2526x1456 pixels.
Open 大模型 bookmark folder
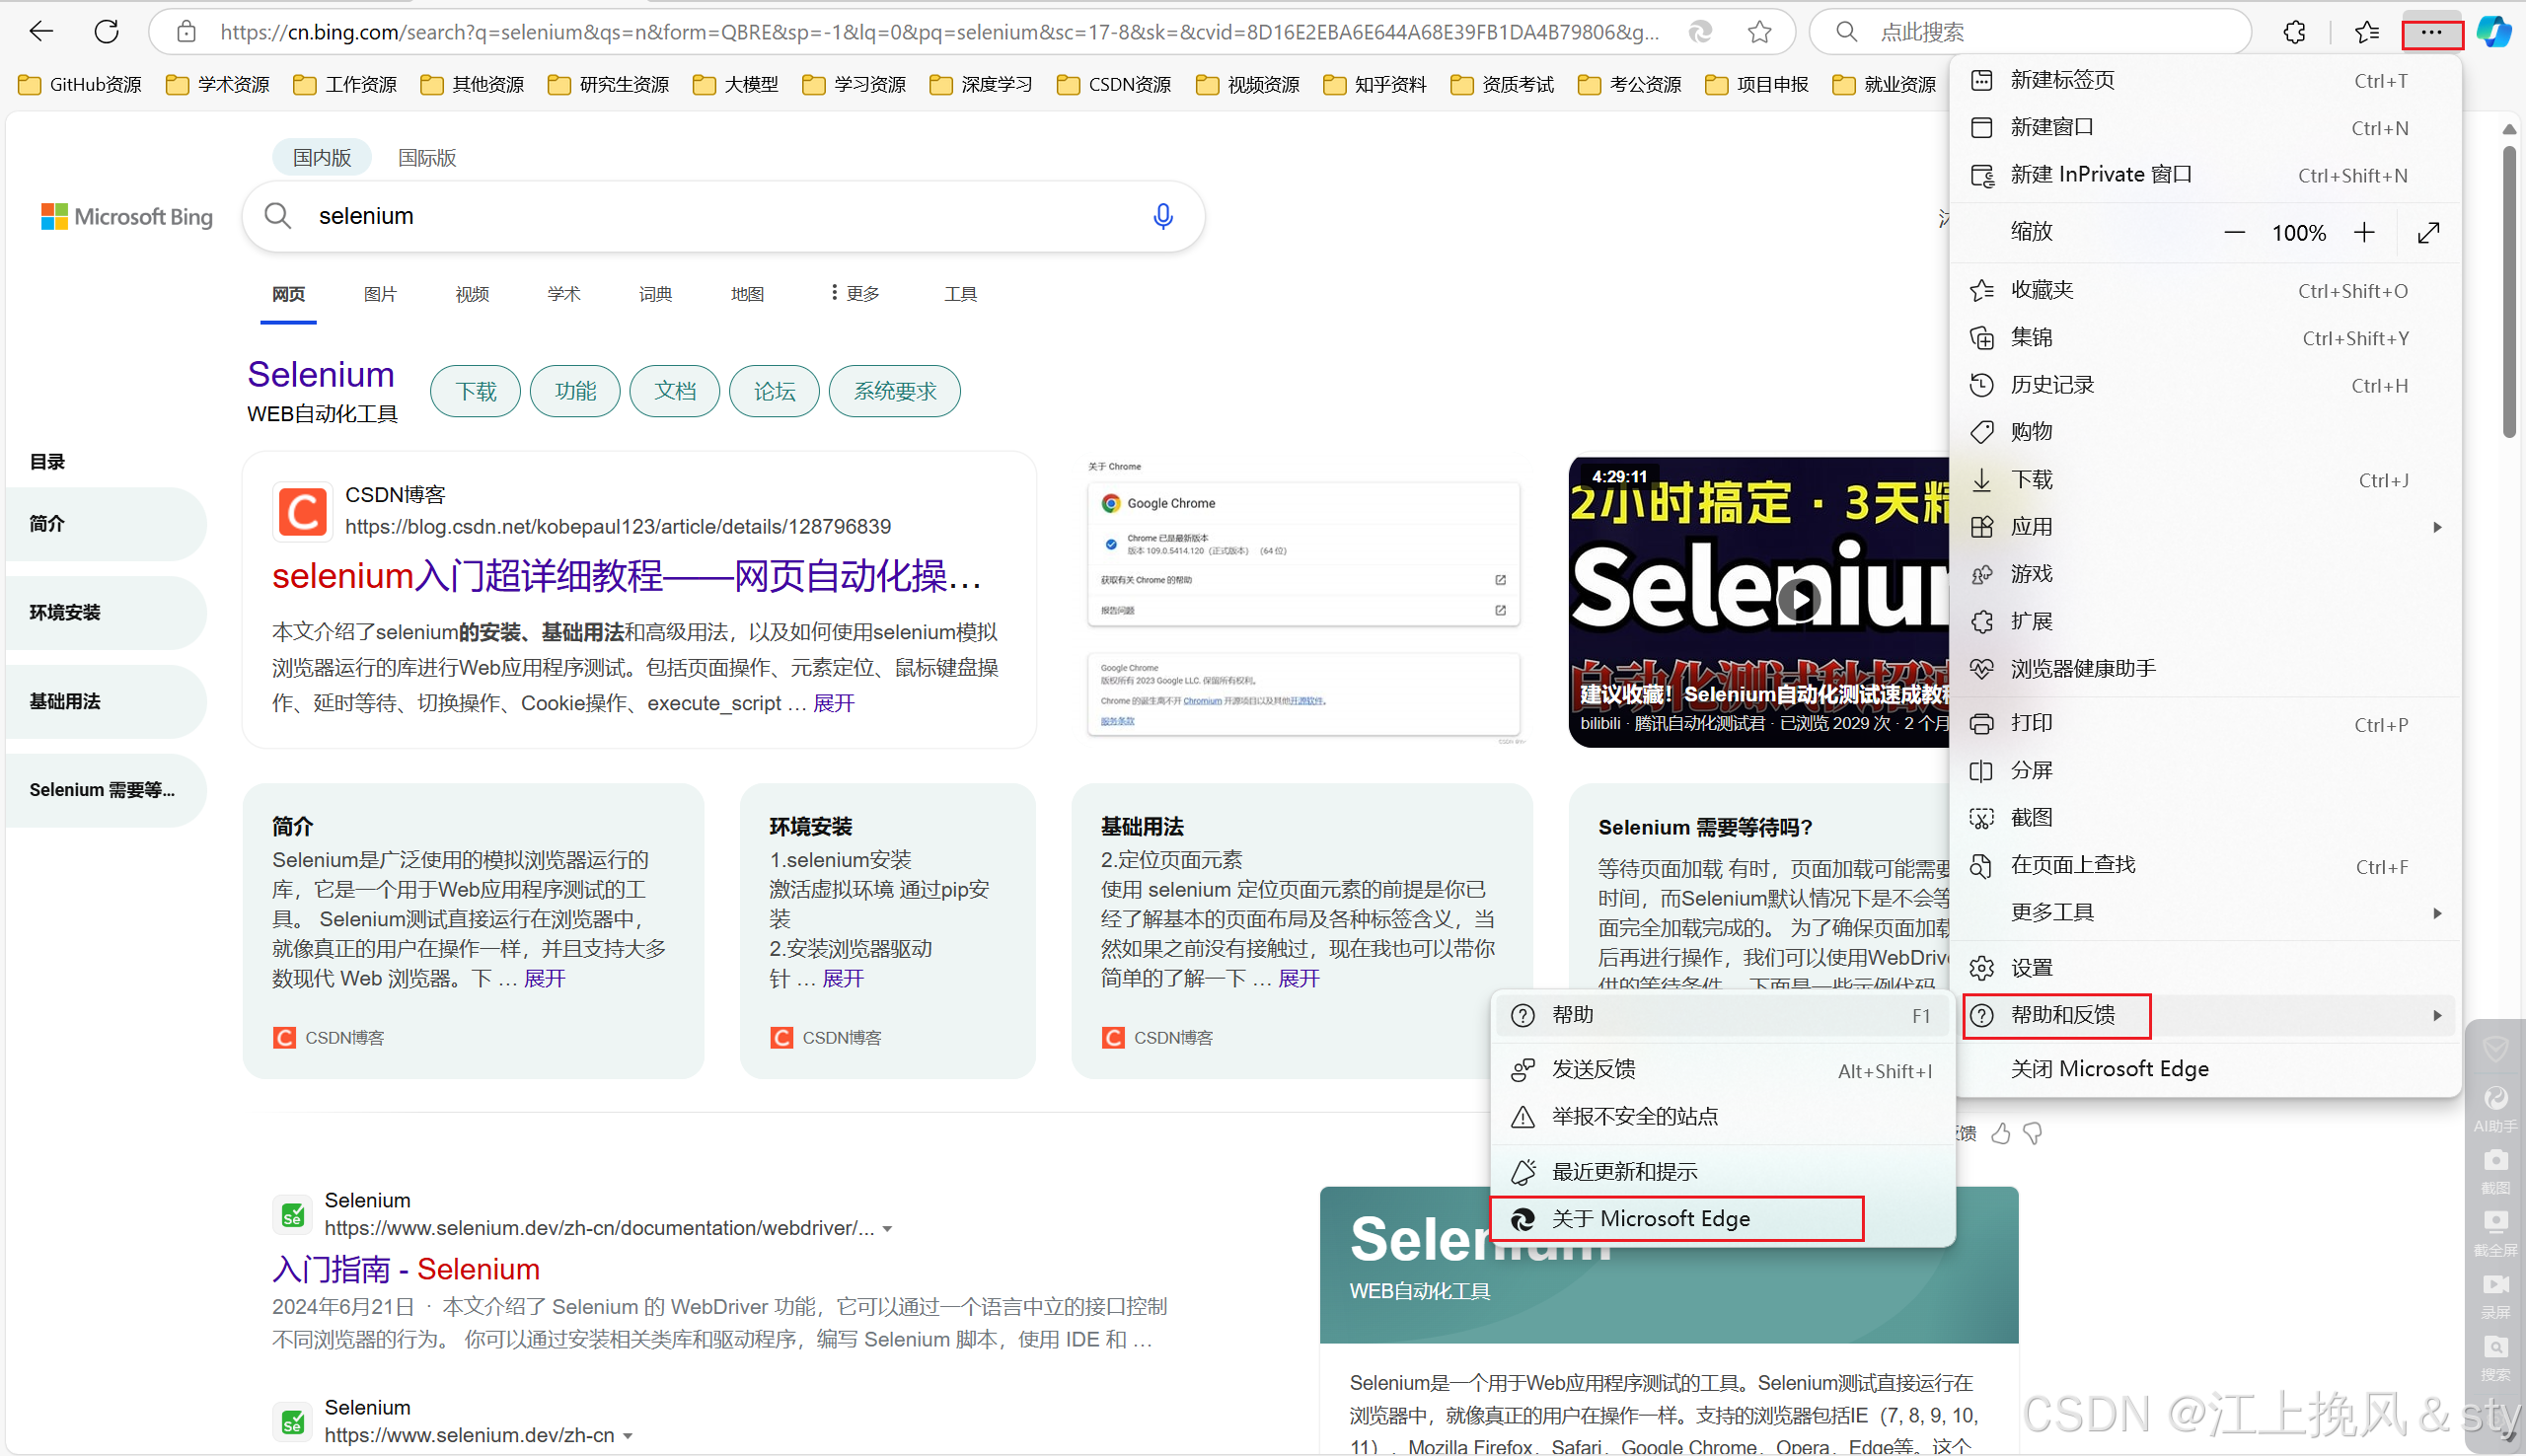point(736,84)
